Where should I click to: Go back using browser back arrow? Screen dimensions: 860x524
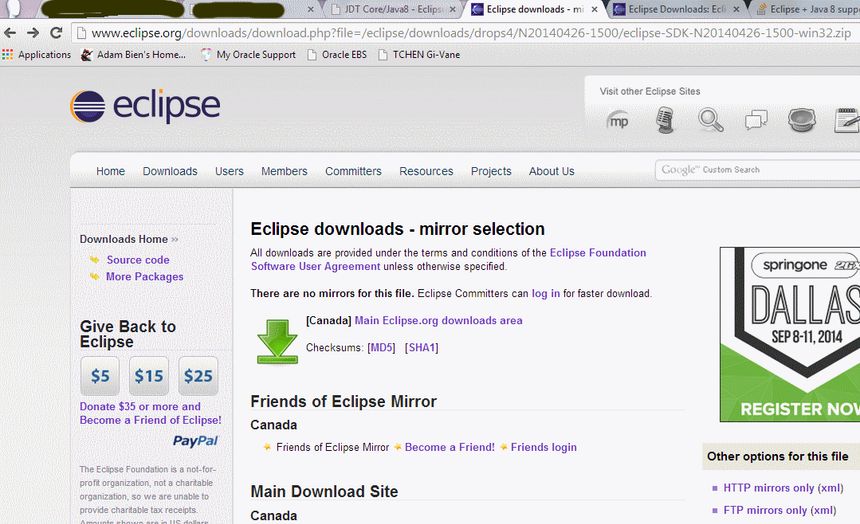10,32
